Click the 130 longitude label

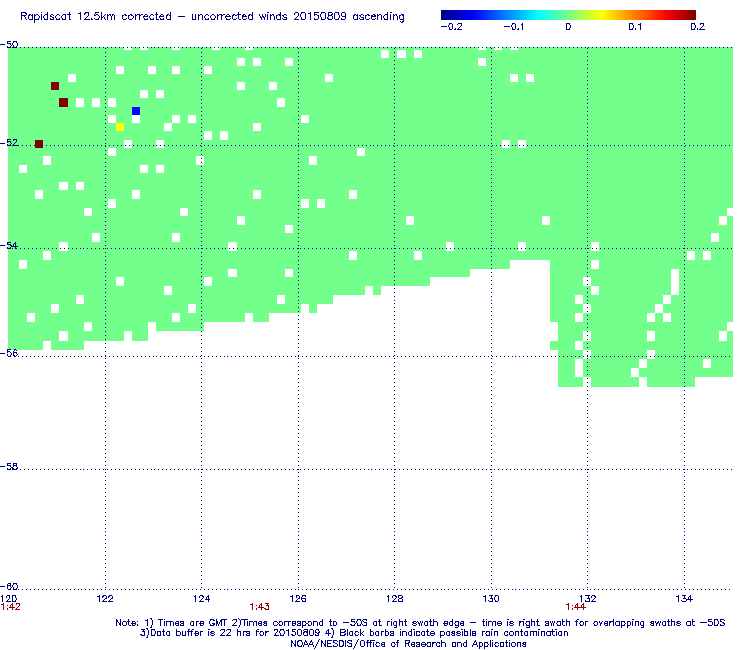pos(491,599)
